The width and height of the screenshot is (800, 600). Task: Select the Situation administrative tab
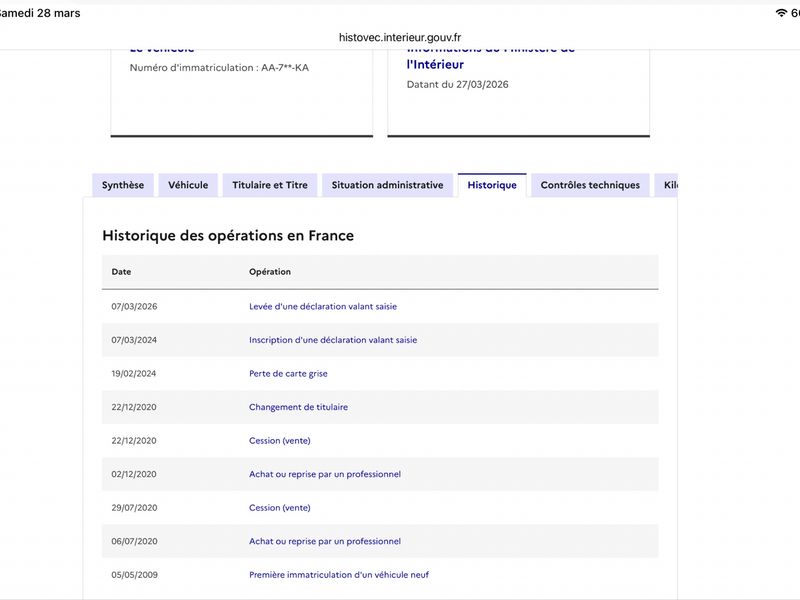click(387, 185)
